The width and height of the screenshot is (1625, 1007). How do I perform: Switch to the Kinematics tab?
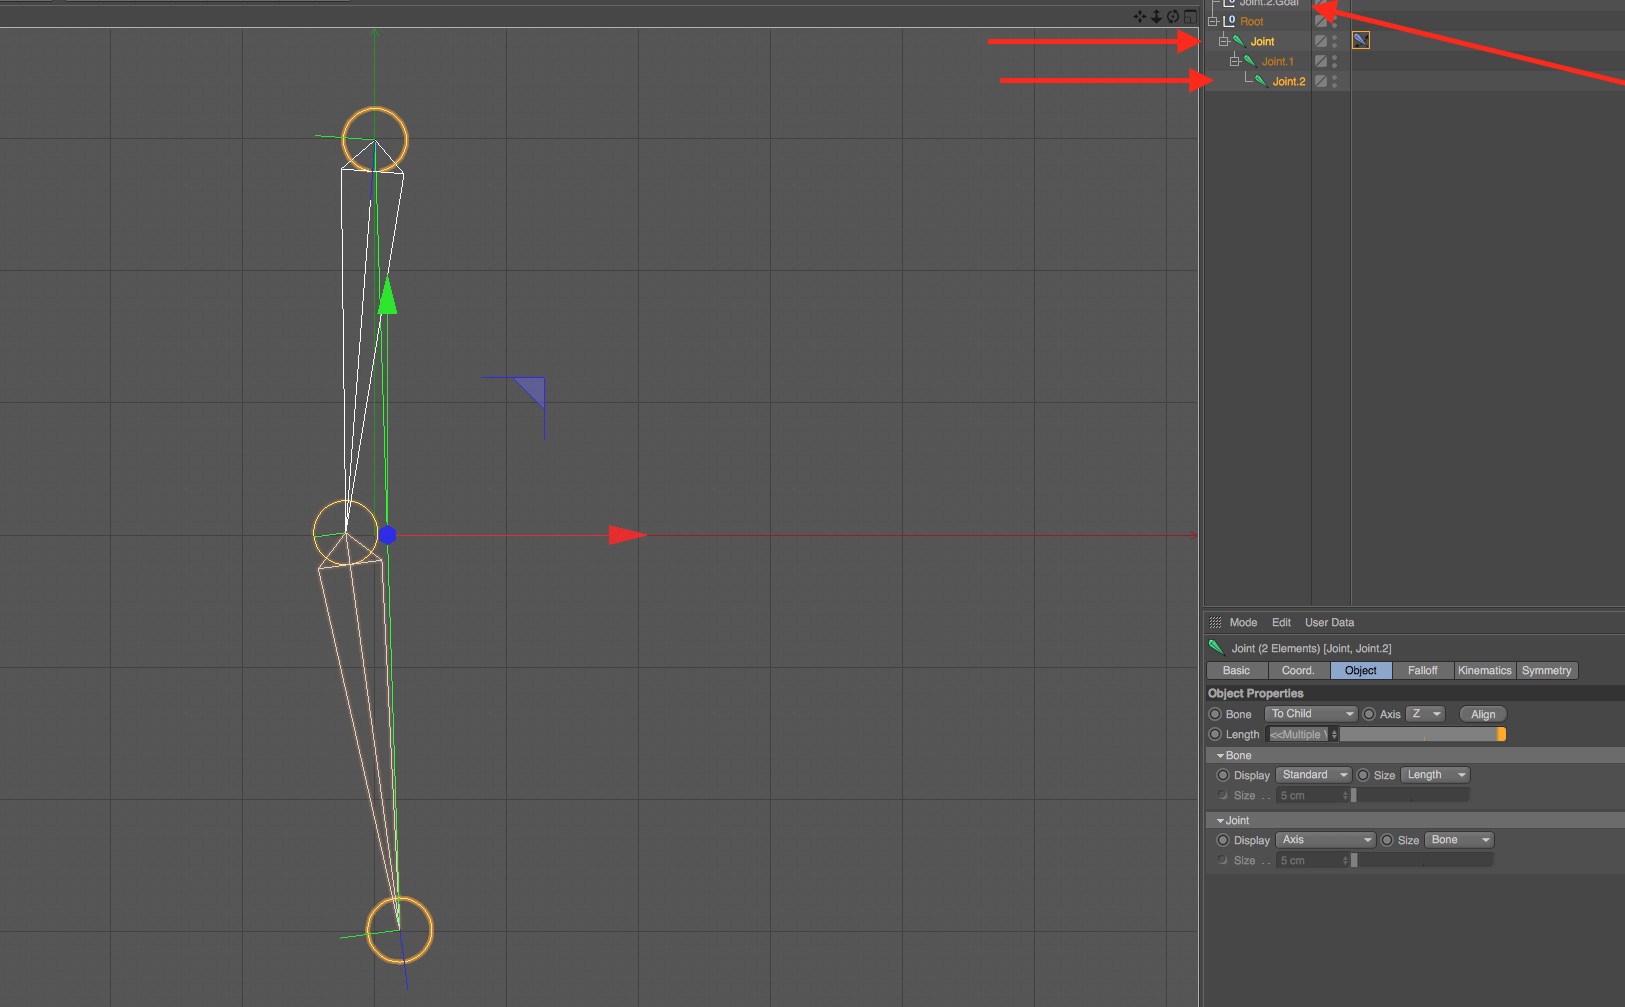click(x=1485, y=671)
